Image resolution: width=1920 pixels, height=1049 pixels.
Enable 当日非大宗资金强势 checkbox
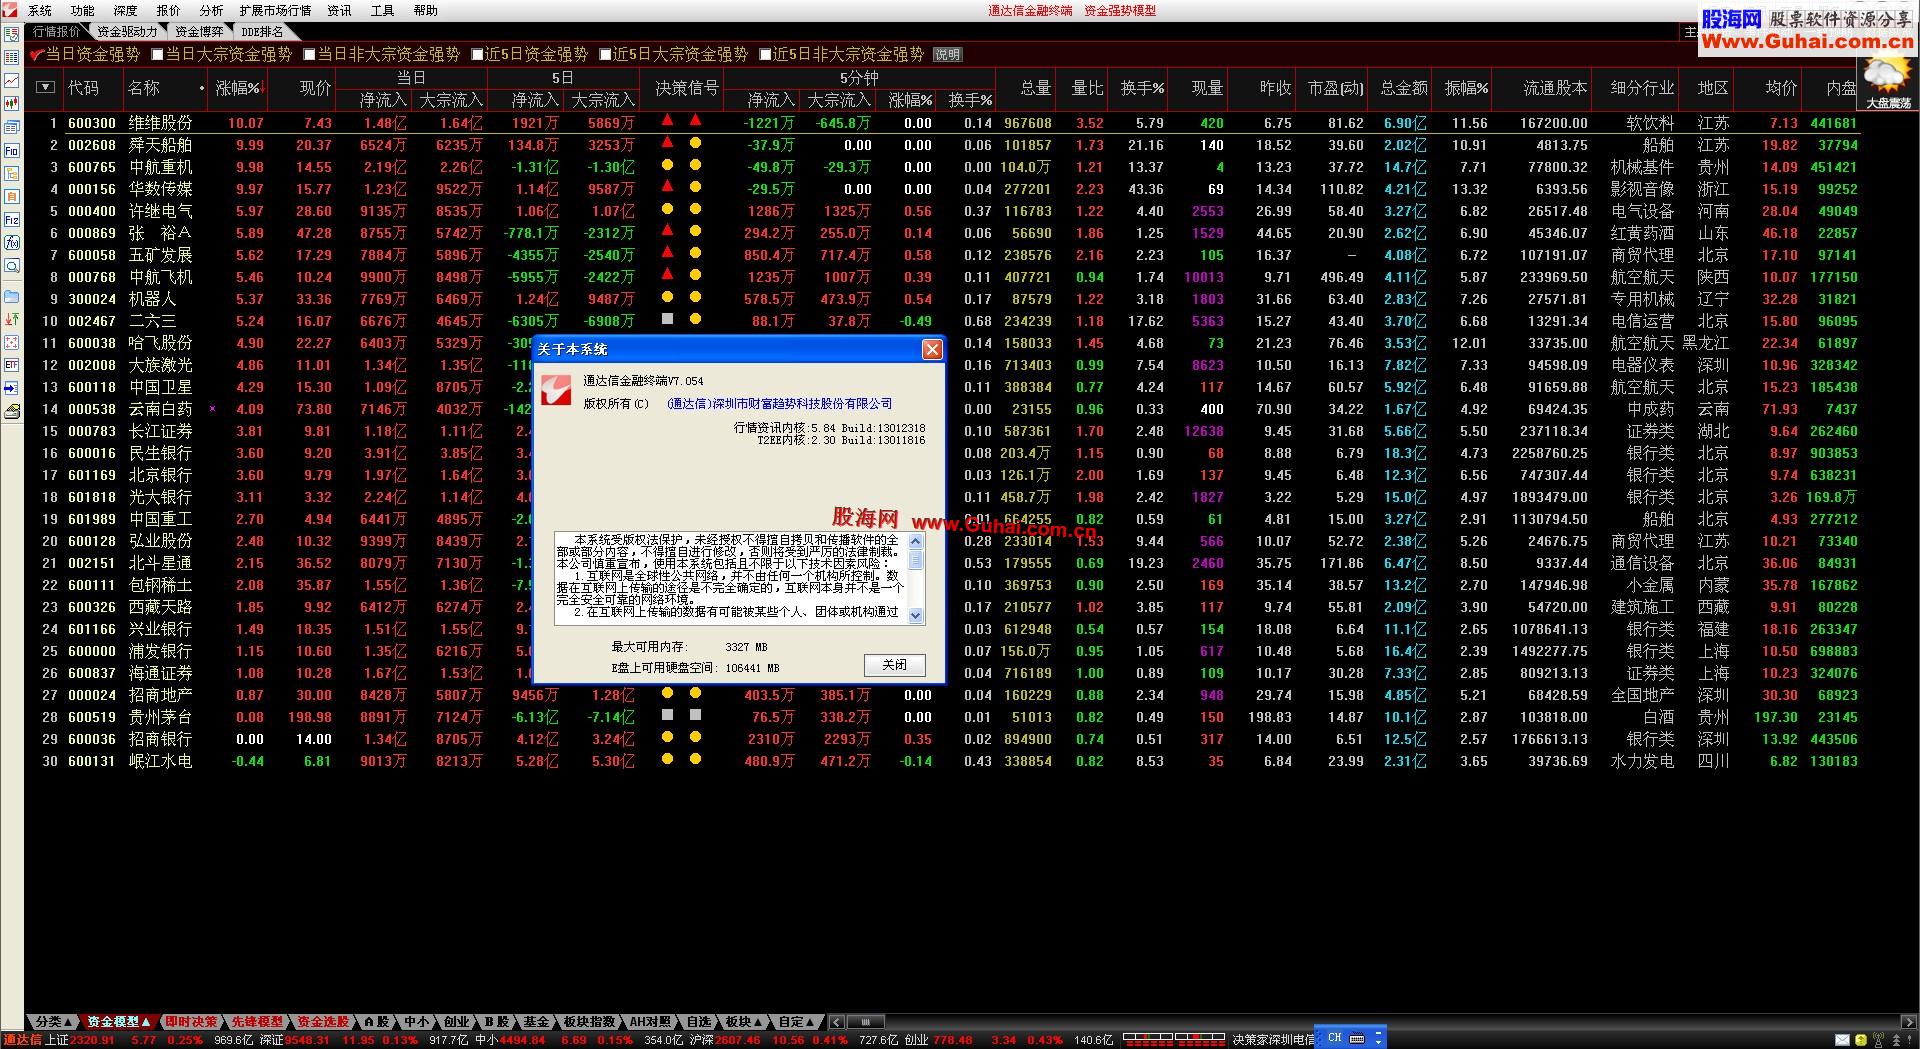pyautogui.click(x=309, y=54)
